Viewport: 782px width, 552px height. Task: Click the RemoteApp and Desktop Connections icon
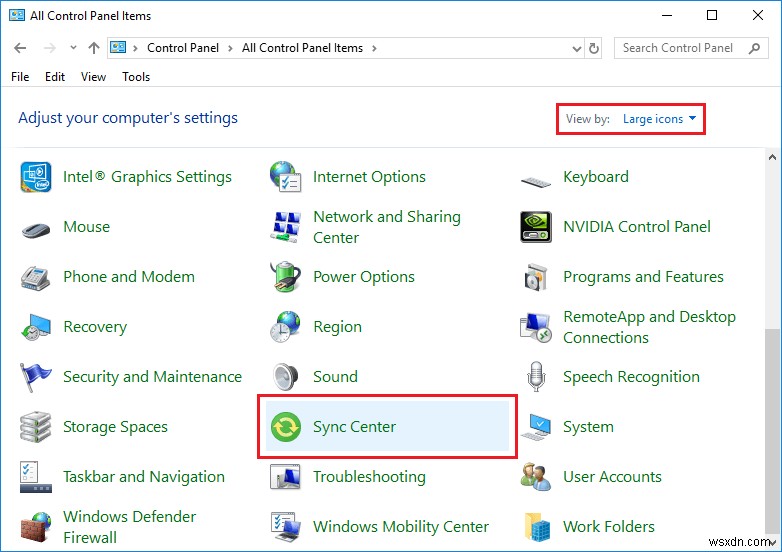pyautogui.click(x=536, y=327)
